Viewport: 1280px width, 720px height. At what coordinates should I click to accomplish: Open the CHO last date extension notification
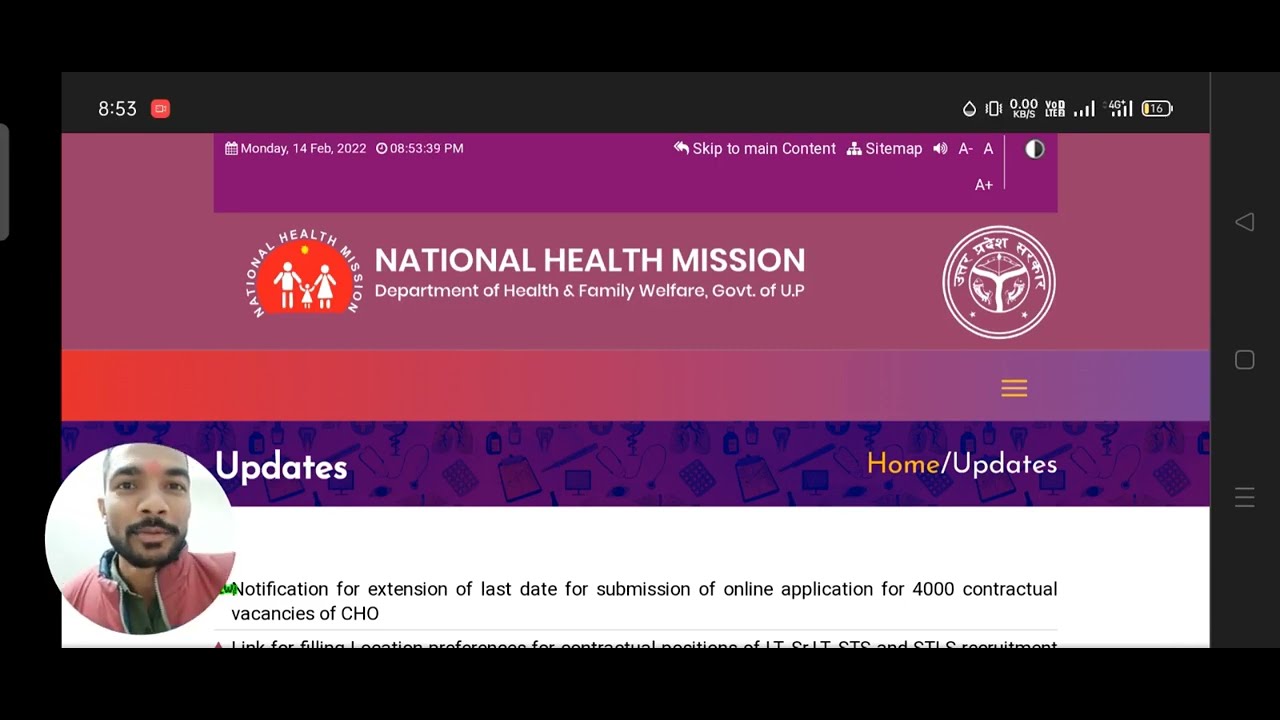pos(644,601)
